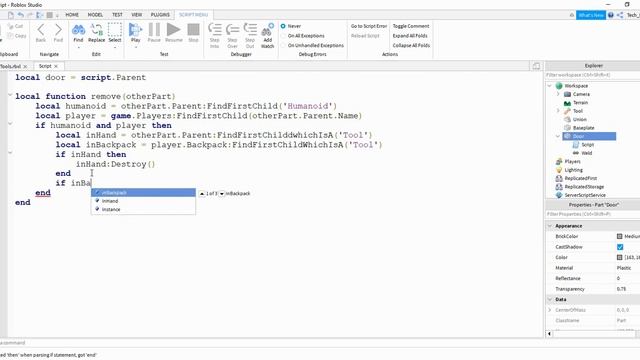The width and height of the screenshot is (640, 360).
Task: Open BrickColor swatch in Properties
Action: tap(619, 236)
